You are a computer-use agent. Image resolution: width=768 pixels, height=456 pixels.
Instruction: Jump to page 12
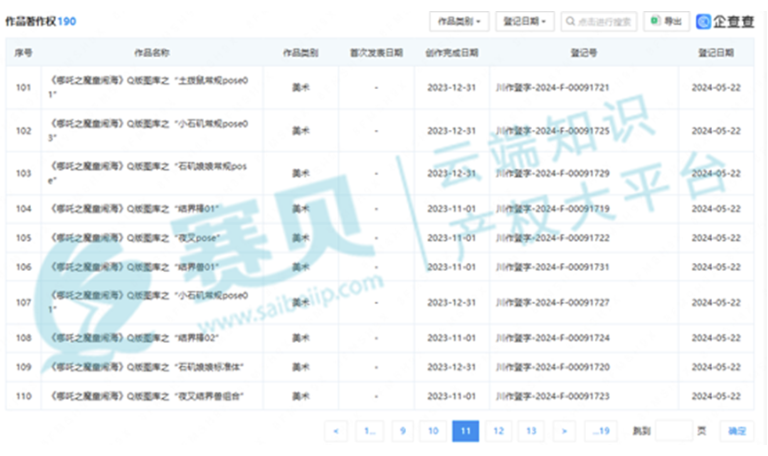click(x=498, y=431)
